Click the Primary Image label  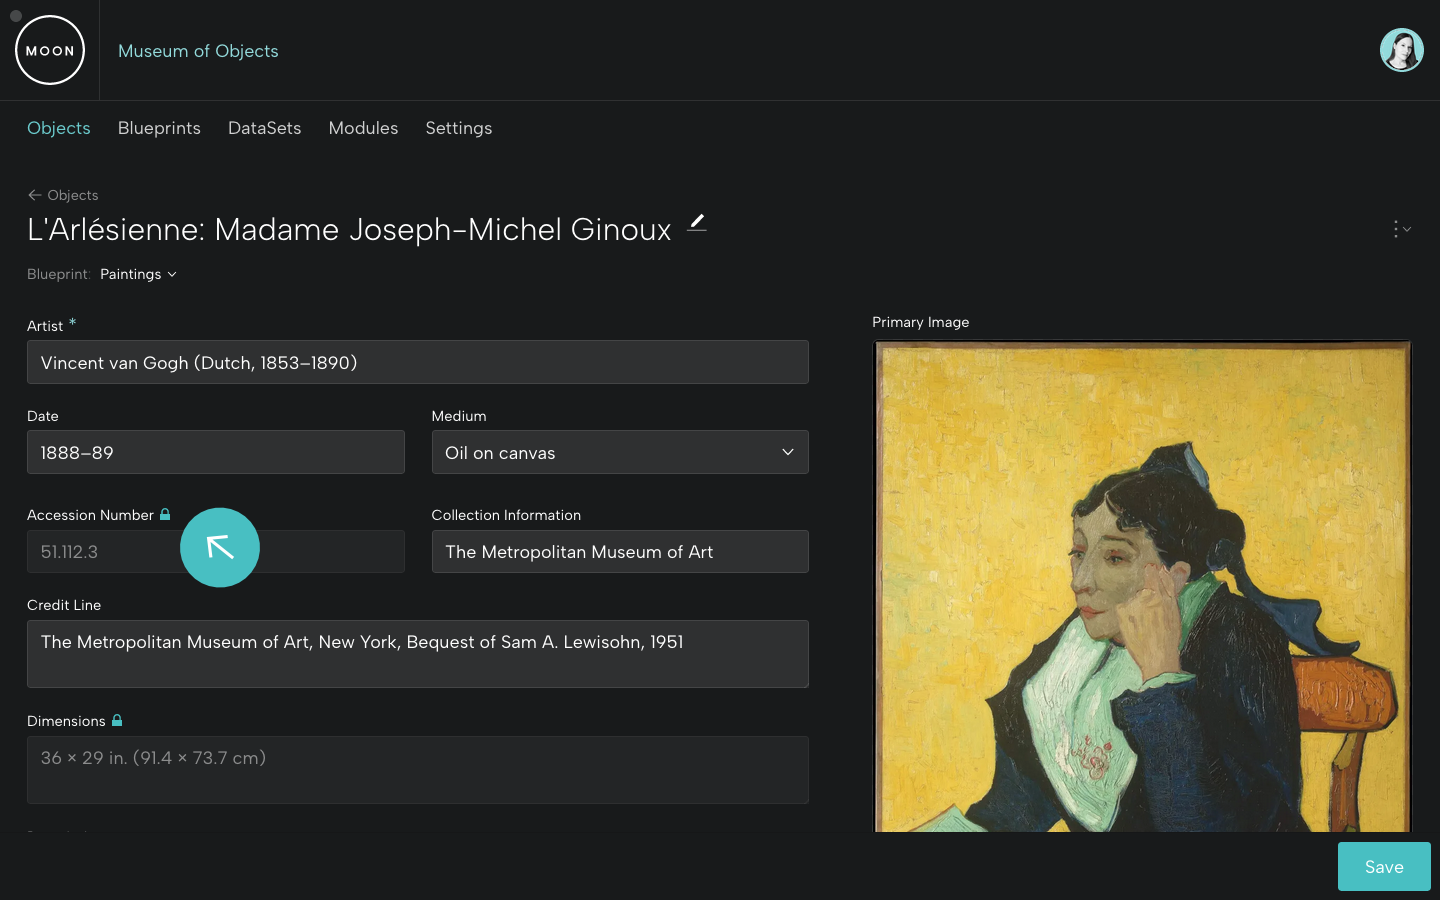pos(920,322)
